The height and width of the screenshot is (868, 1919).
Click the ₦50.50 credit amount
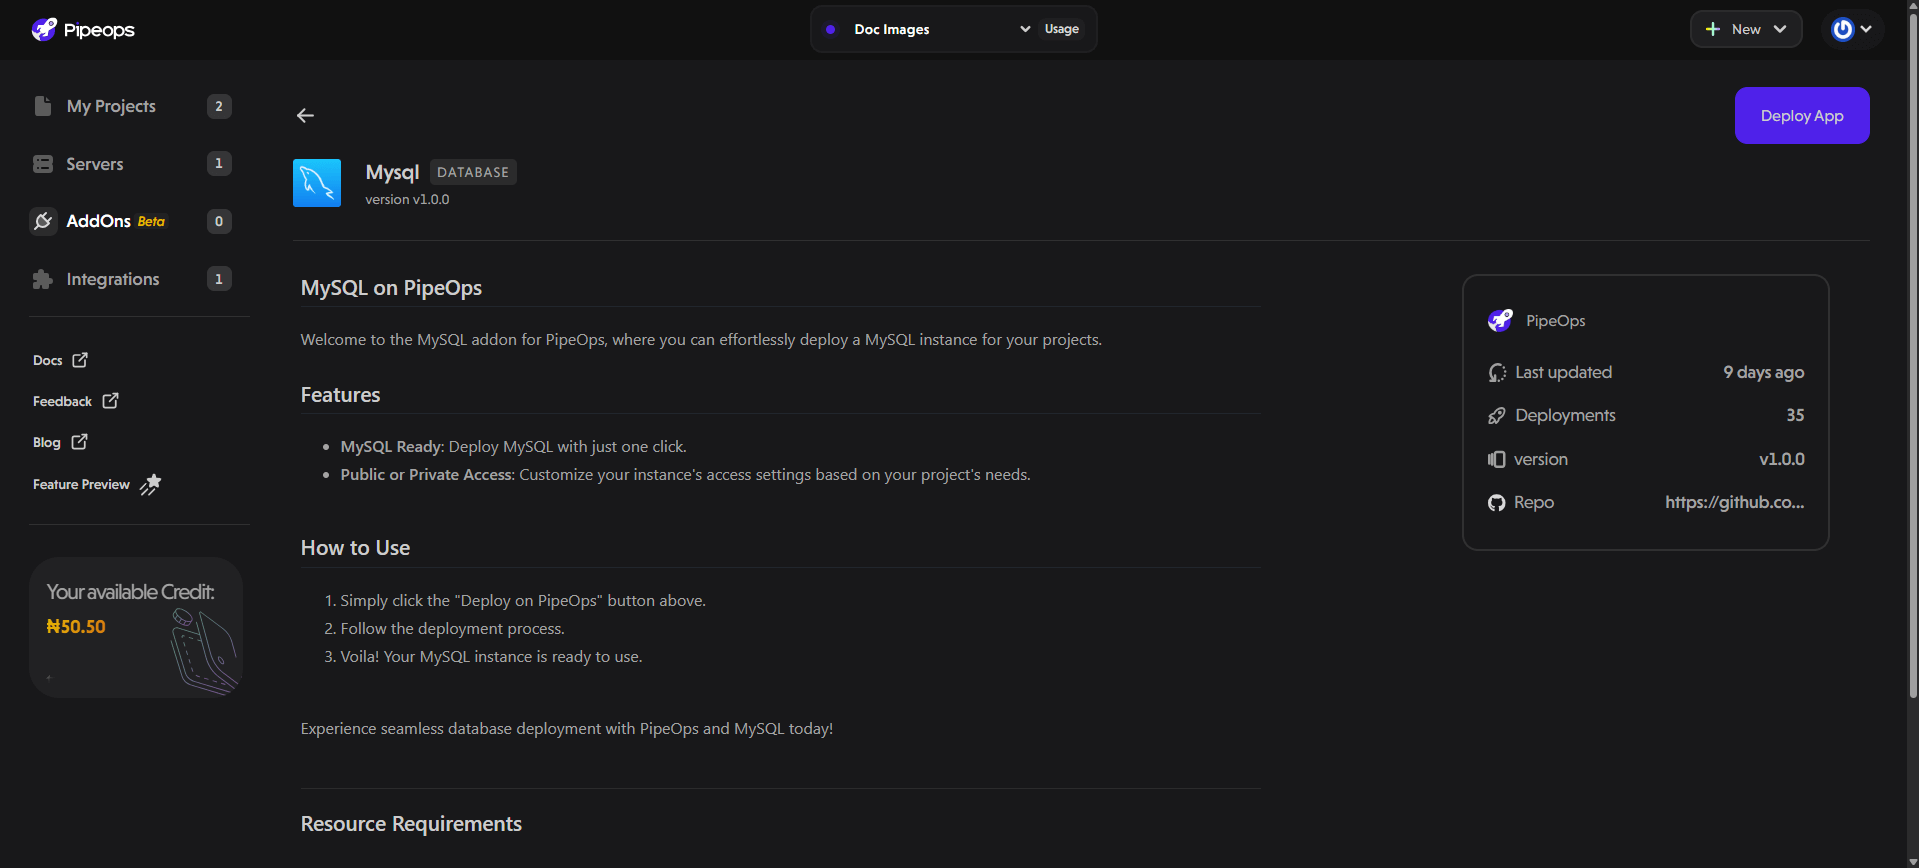point(76,627)
